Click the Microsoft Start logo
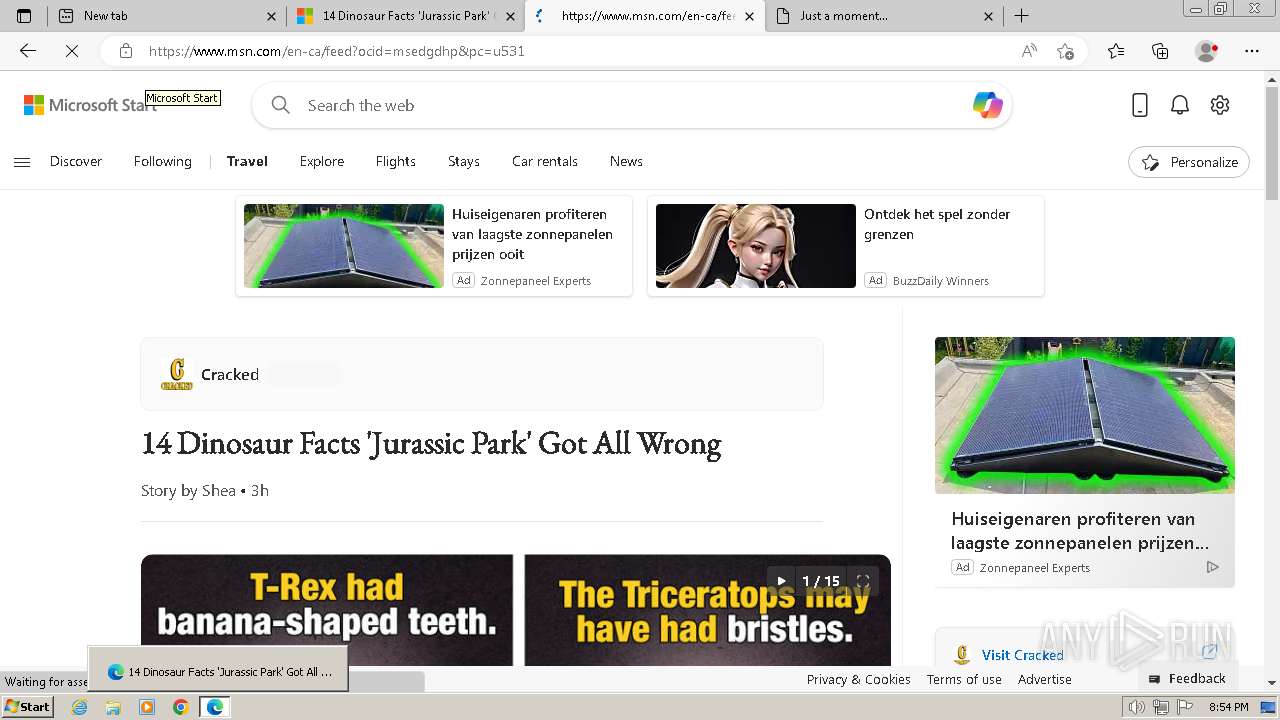The width and height of the screenshot is (1280, 720). 90,105
